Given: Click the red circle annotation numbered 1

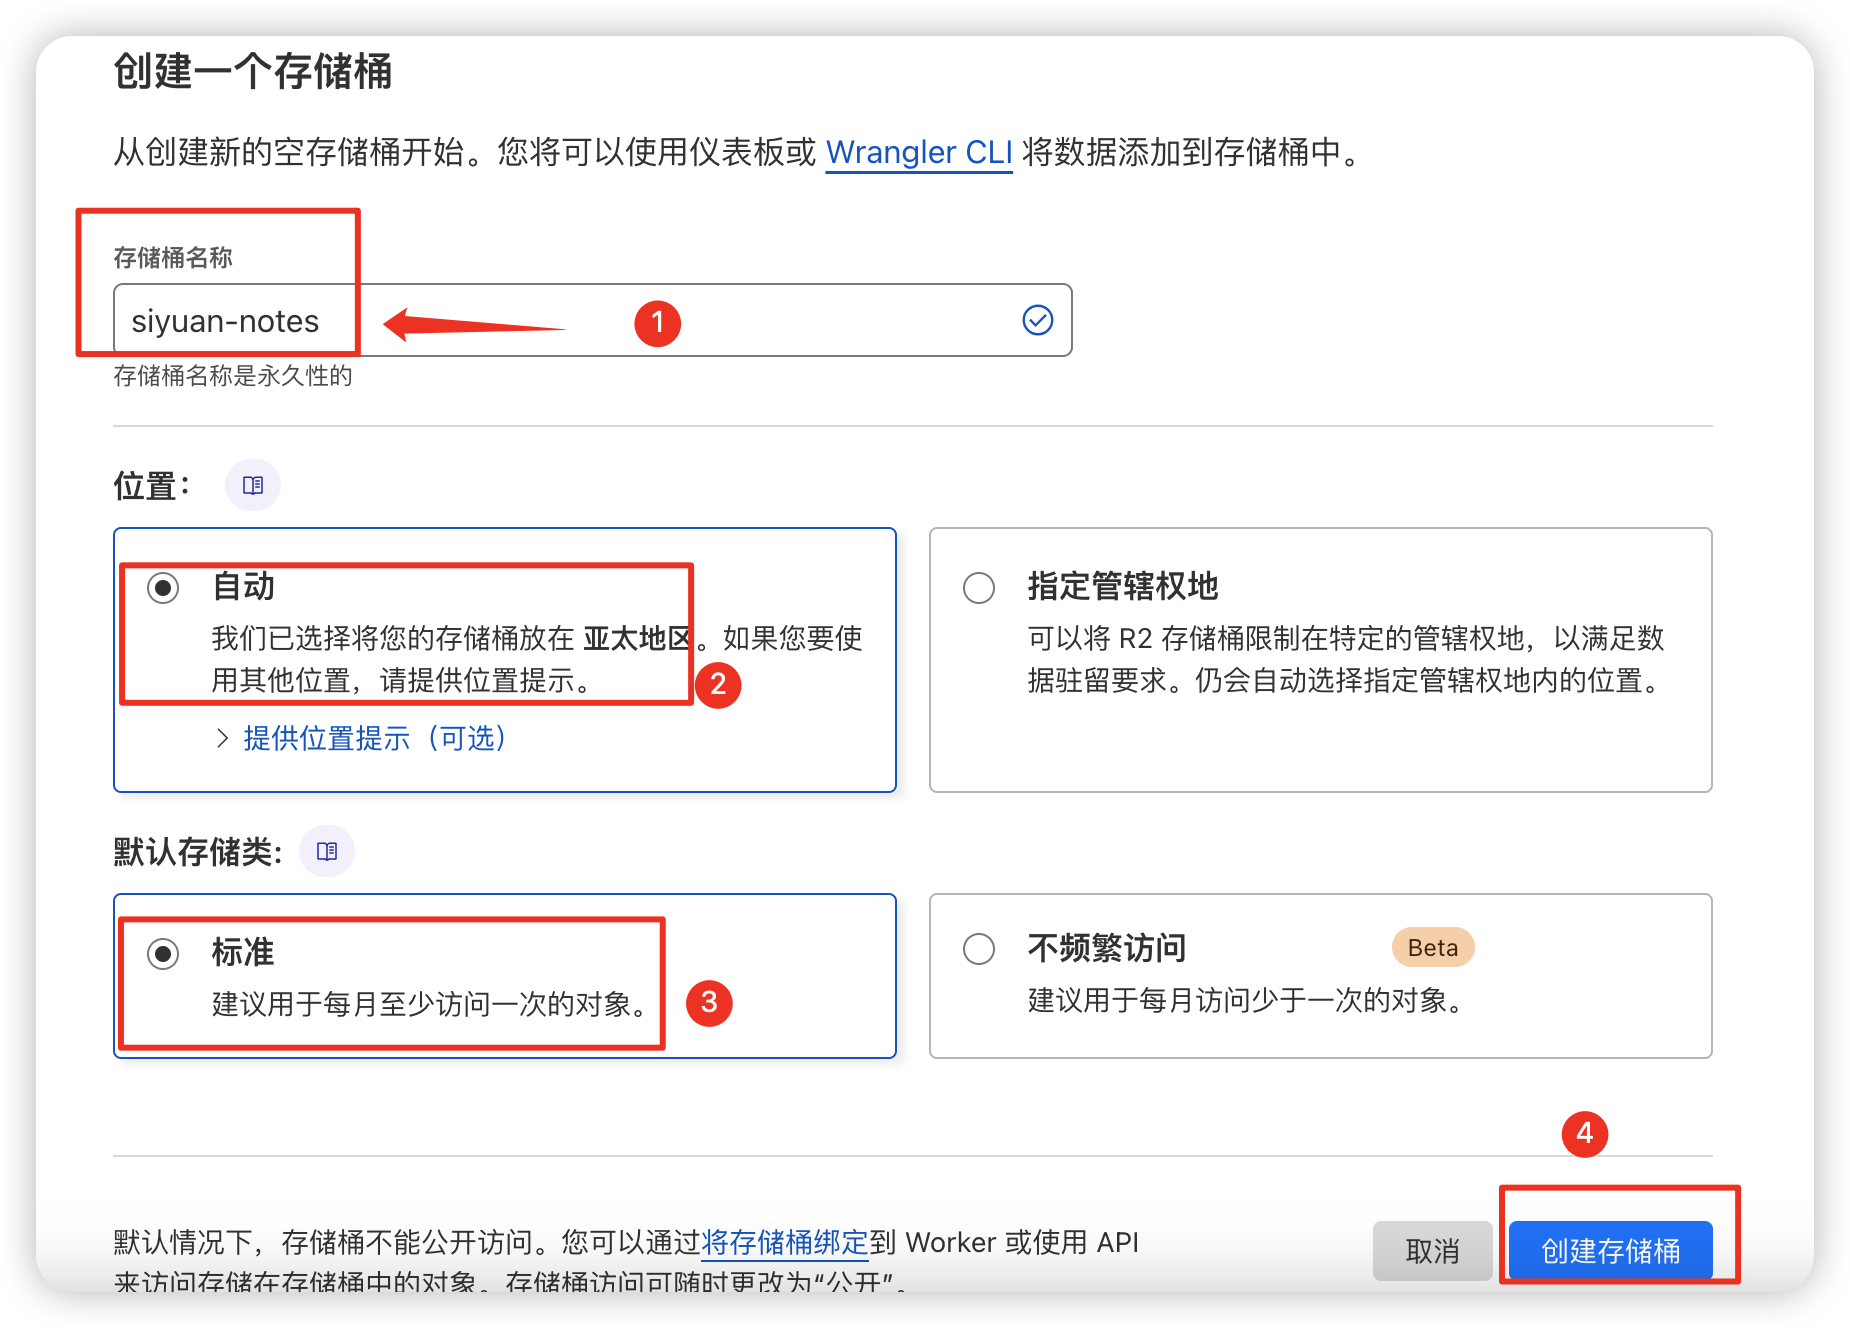Looking at the screenshot, I should pyautogui.click(x=657, y=323).
